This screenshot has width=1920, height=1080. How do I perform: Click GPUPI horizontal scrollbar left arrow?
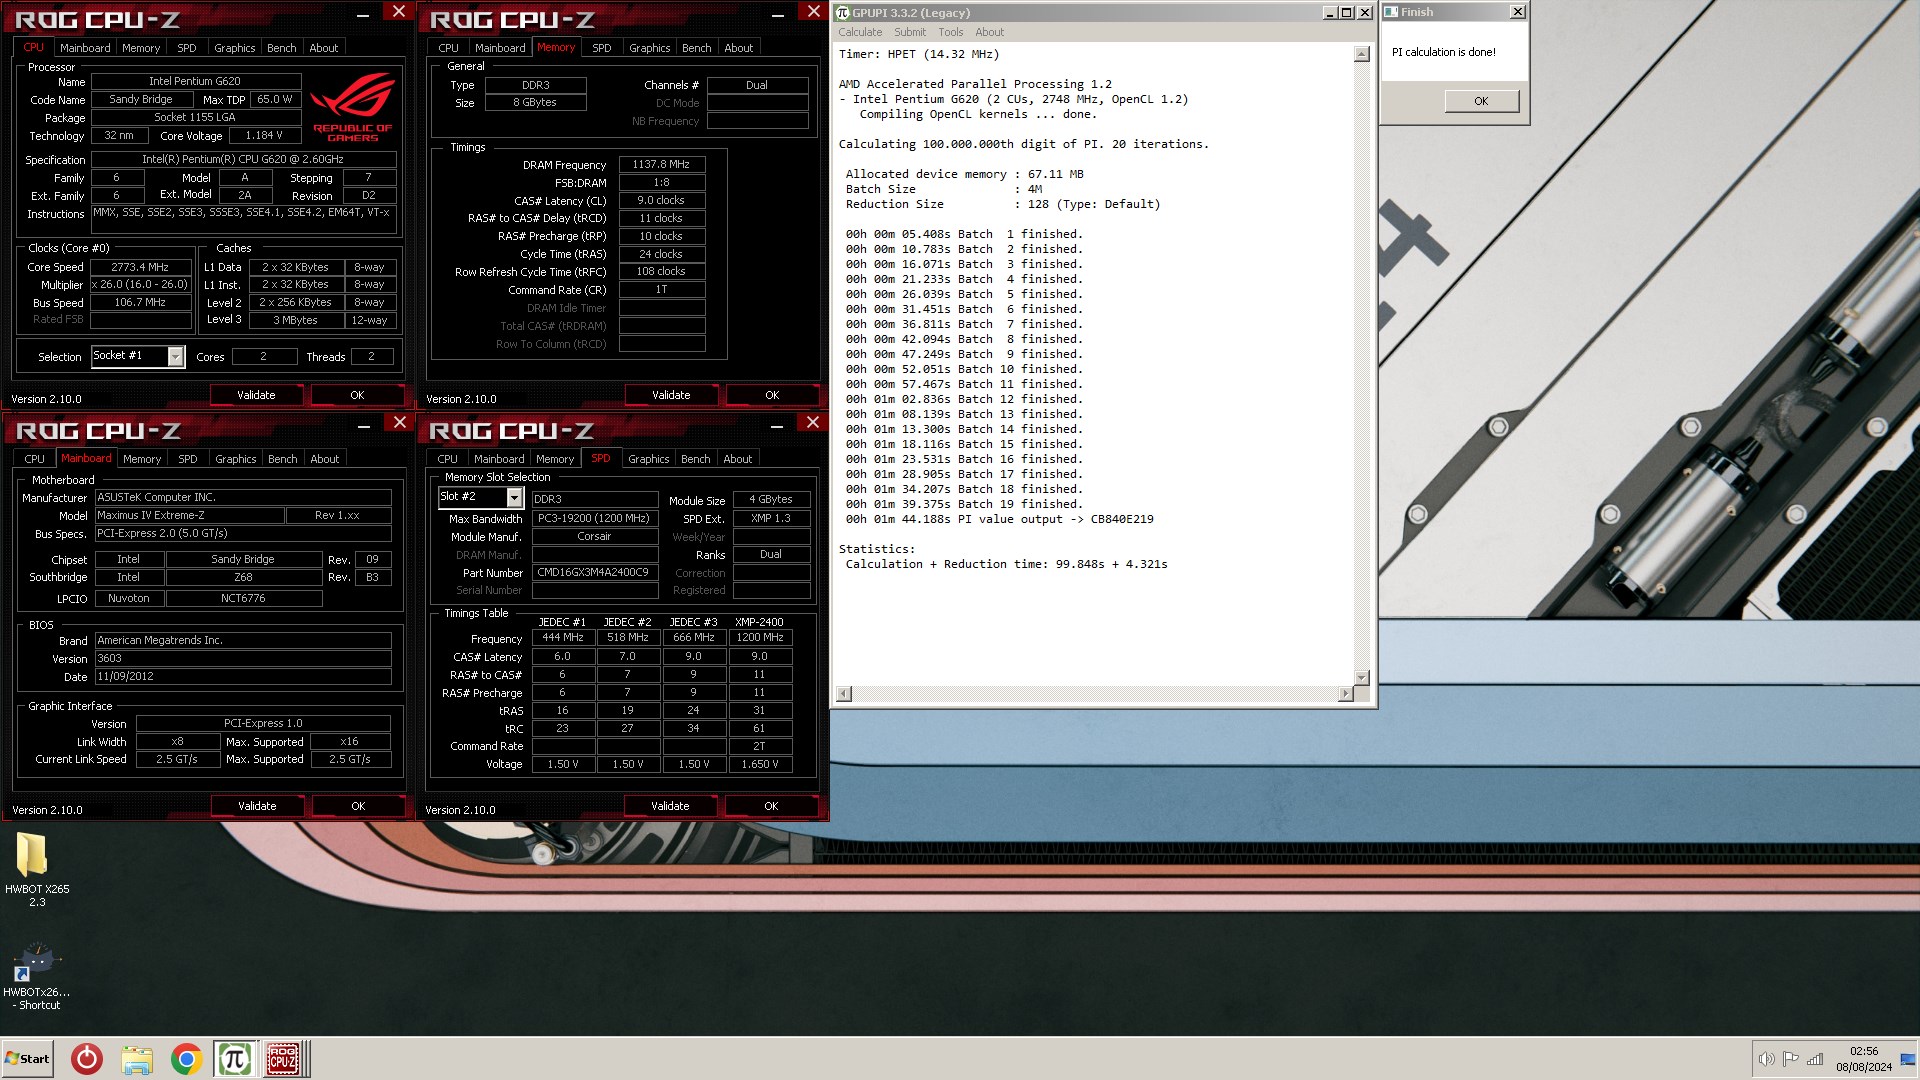(844, 694)
